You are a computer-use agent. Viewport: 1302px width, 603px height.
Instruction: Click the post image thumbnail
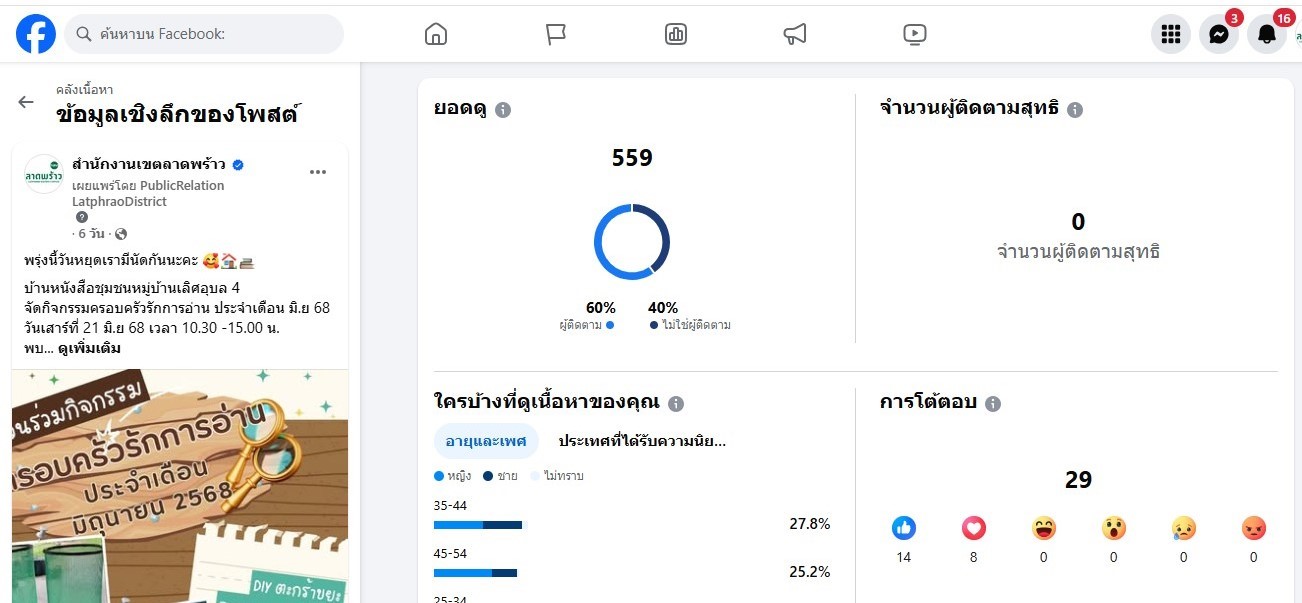[x=180, y=485]
